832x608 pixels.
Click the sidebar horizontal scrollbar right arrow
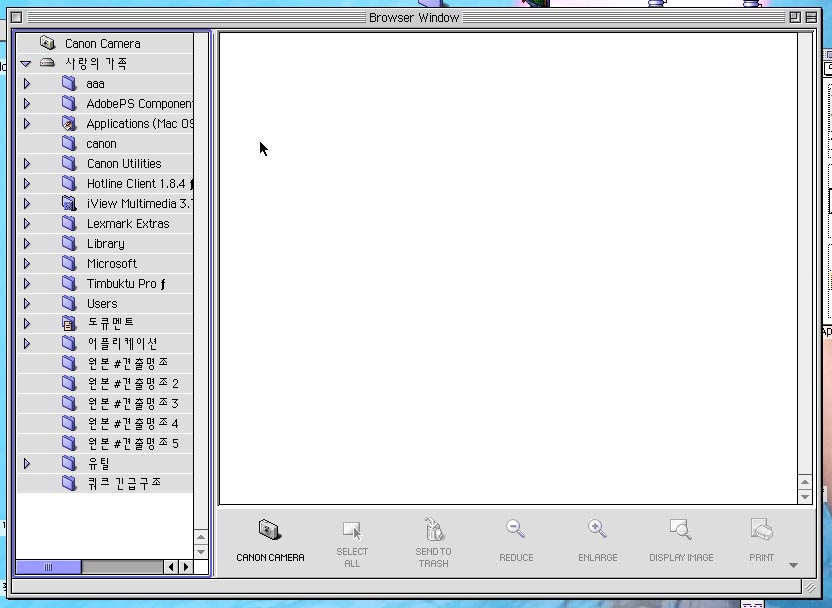click(x=185, y=567)
